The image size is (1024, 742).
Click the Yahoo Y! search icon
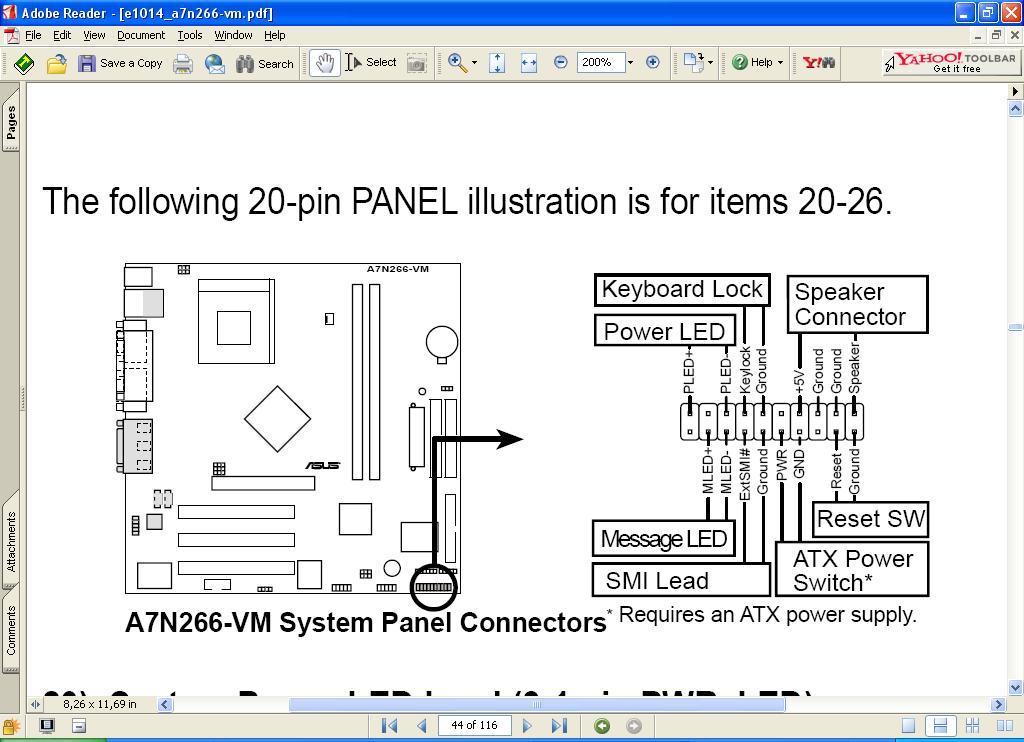click(x=819, y=63)
